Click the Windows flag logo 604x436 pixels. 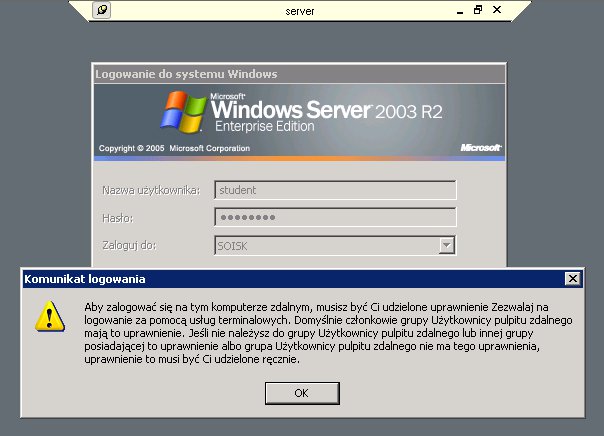click(x=183, y=112)
